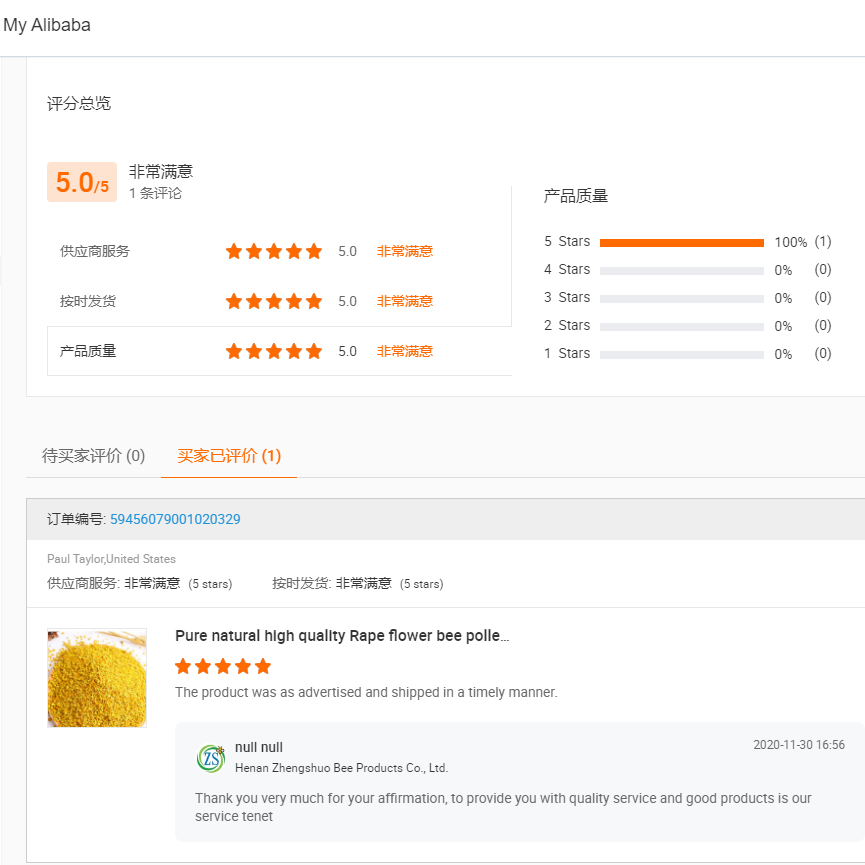Click the 1 Stars rating bar
The height and width of the screenshot is (865, 865).
click(681, 354)
